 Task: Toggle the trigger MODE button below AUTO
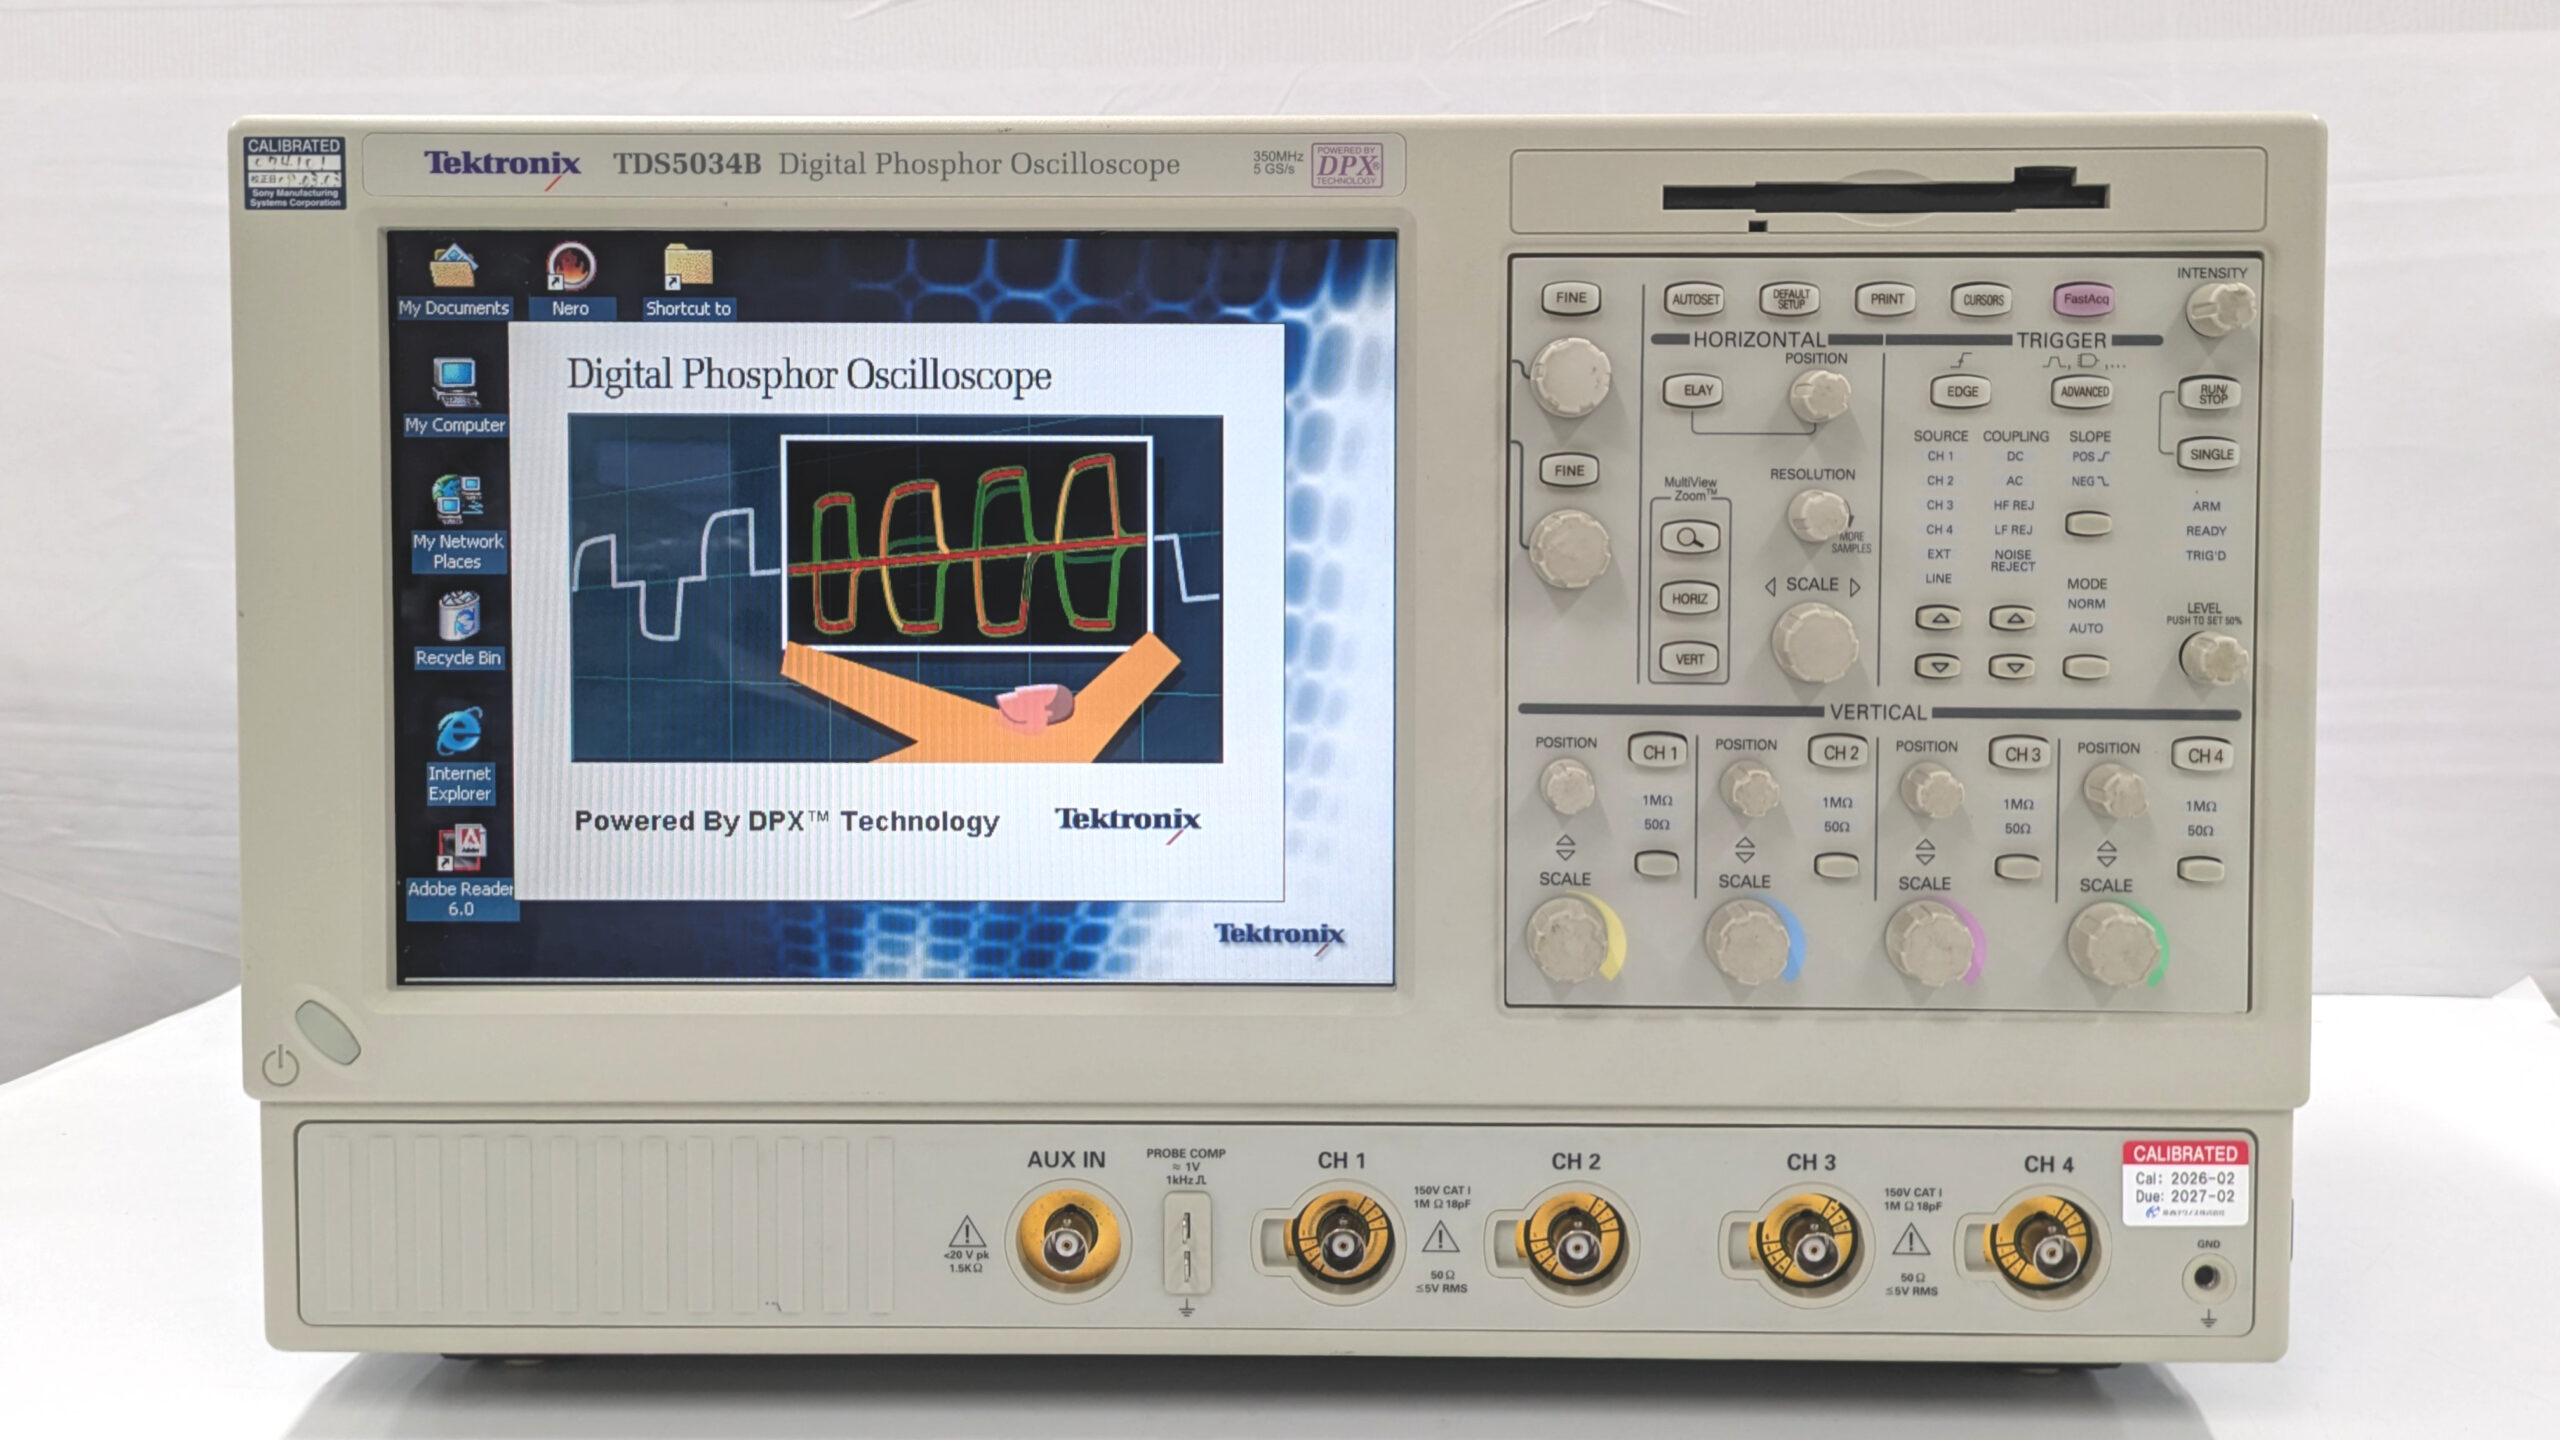tap(2087, 667)
